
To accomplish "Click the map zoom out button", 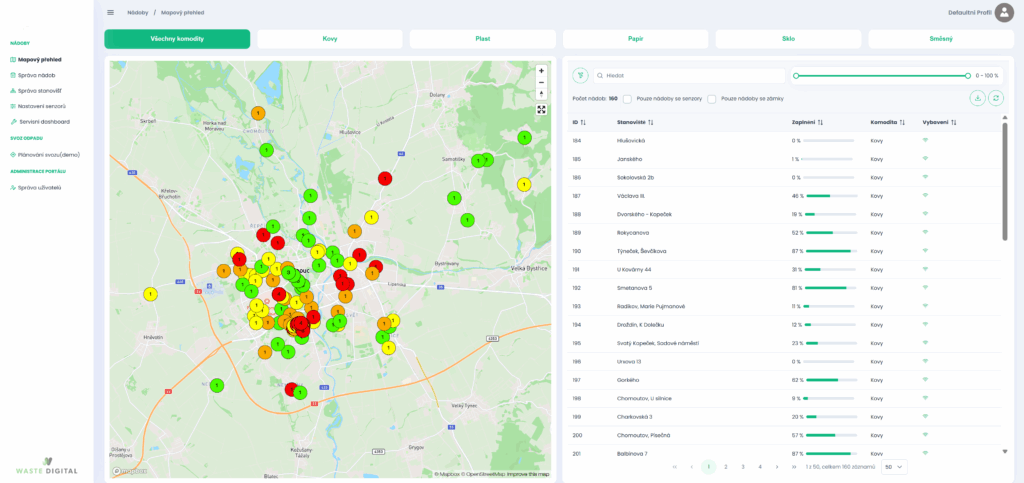I will pyautogui.click(x=541, y=83).
